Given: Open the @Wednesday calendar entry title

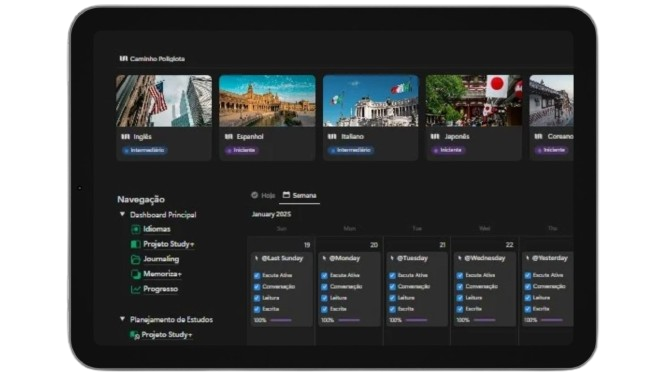Looking at the screenshot, I should (x=485, y=258).
